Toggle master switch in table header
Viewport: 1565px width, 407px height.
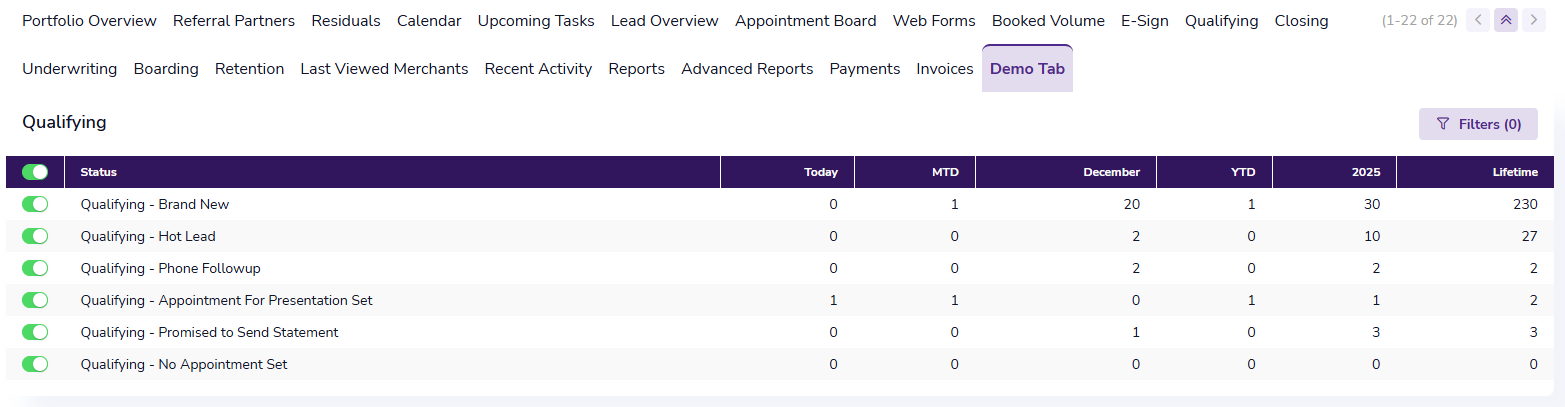point(35,172)
